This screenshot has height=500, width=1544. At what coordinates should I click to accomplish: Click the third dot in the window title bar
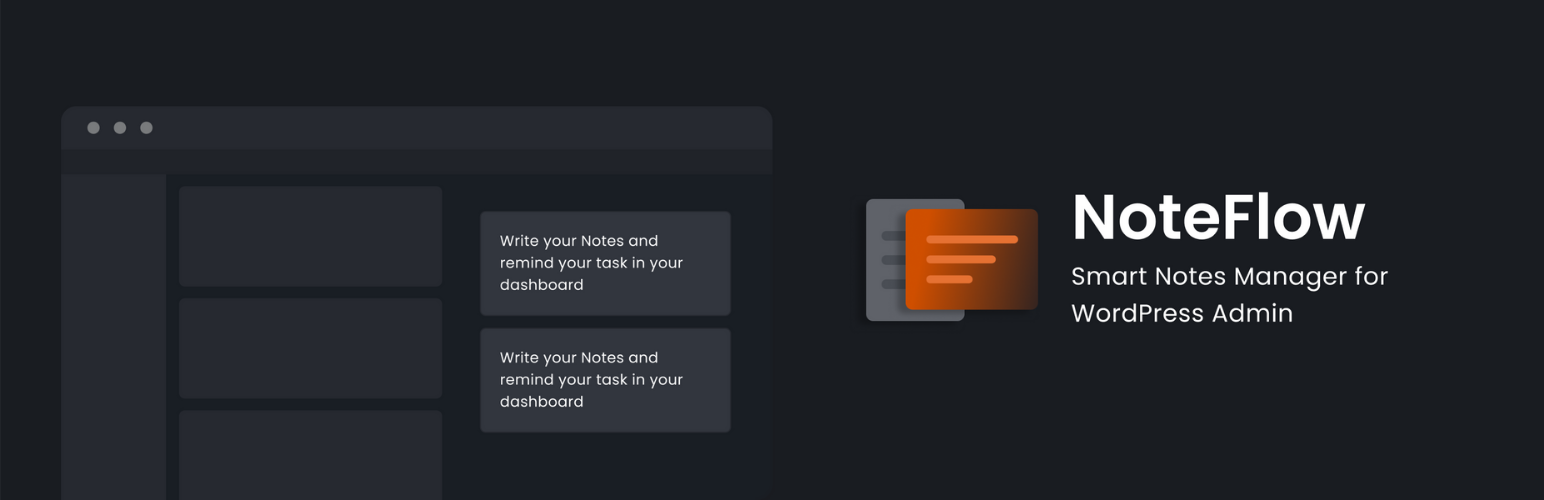pos(146,128)
